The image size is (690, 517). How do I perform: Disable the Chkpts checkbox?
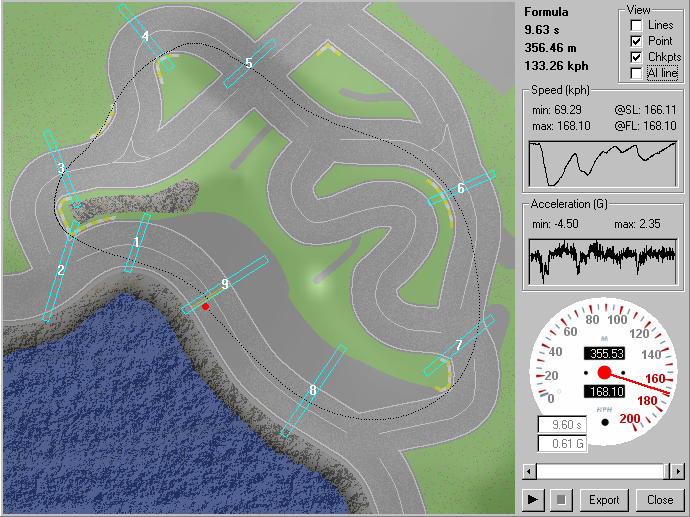(x=636, y=57)
